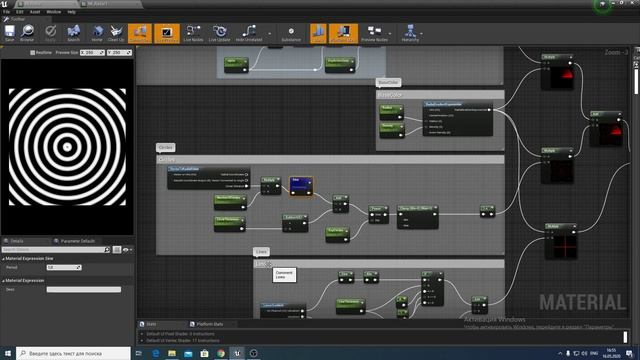640x360 pixels.
Task: Click the preview size X input field
Action: [x=92, y=53]
